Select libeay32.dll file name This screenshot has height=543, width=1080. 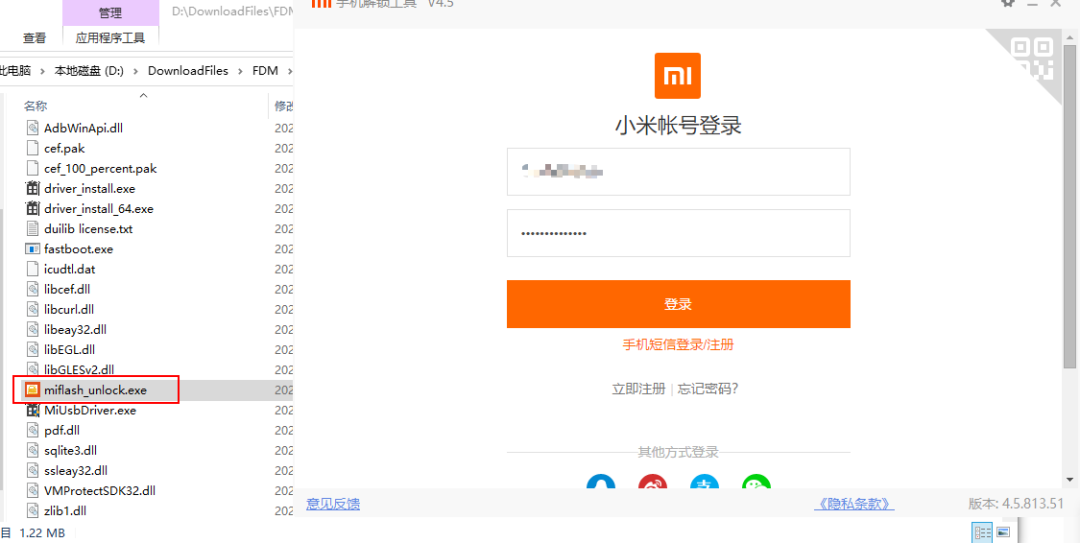click(75, 329)
